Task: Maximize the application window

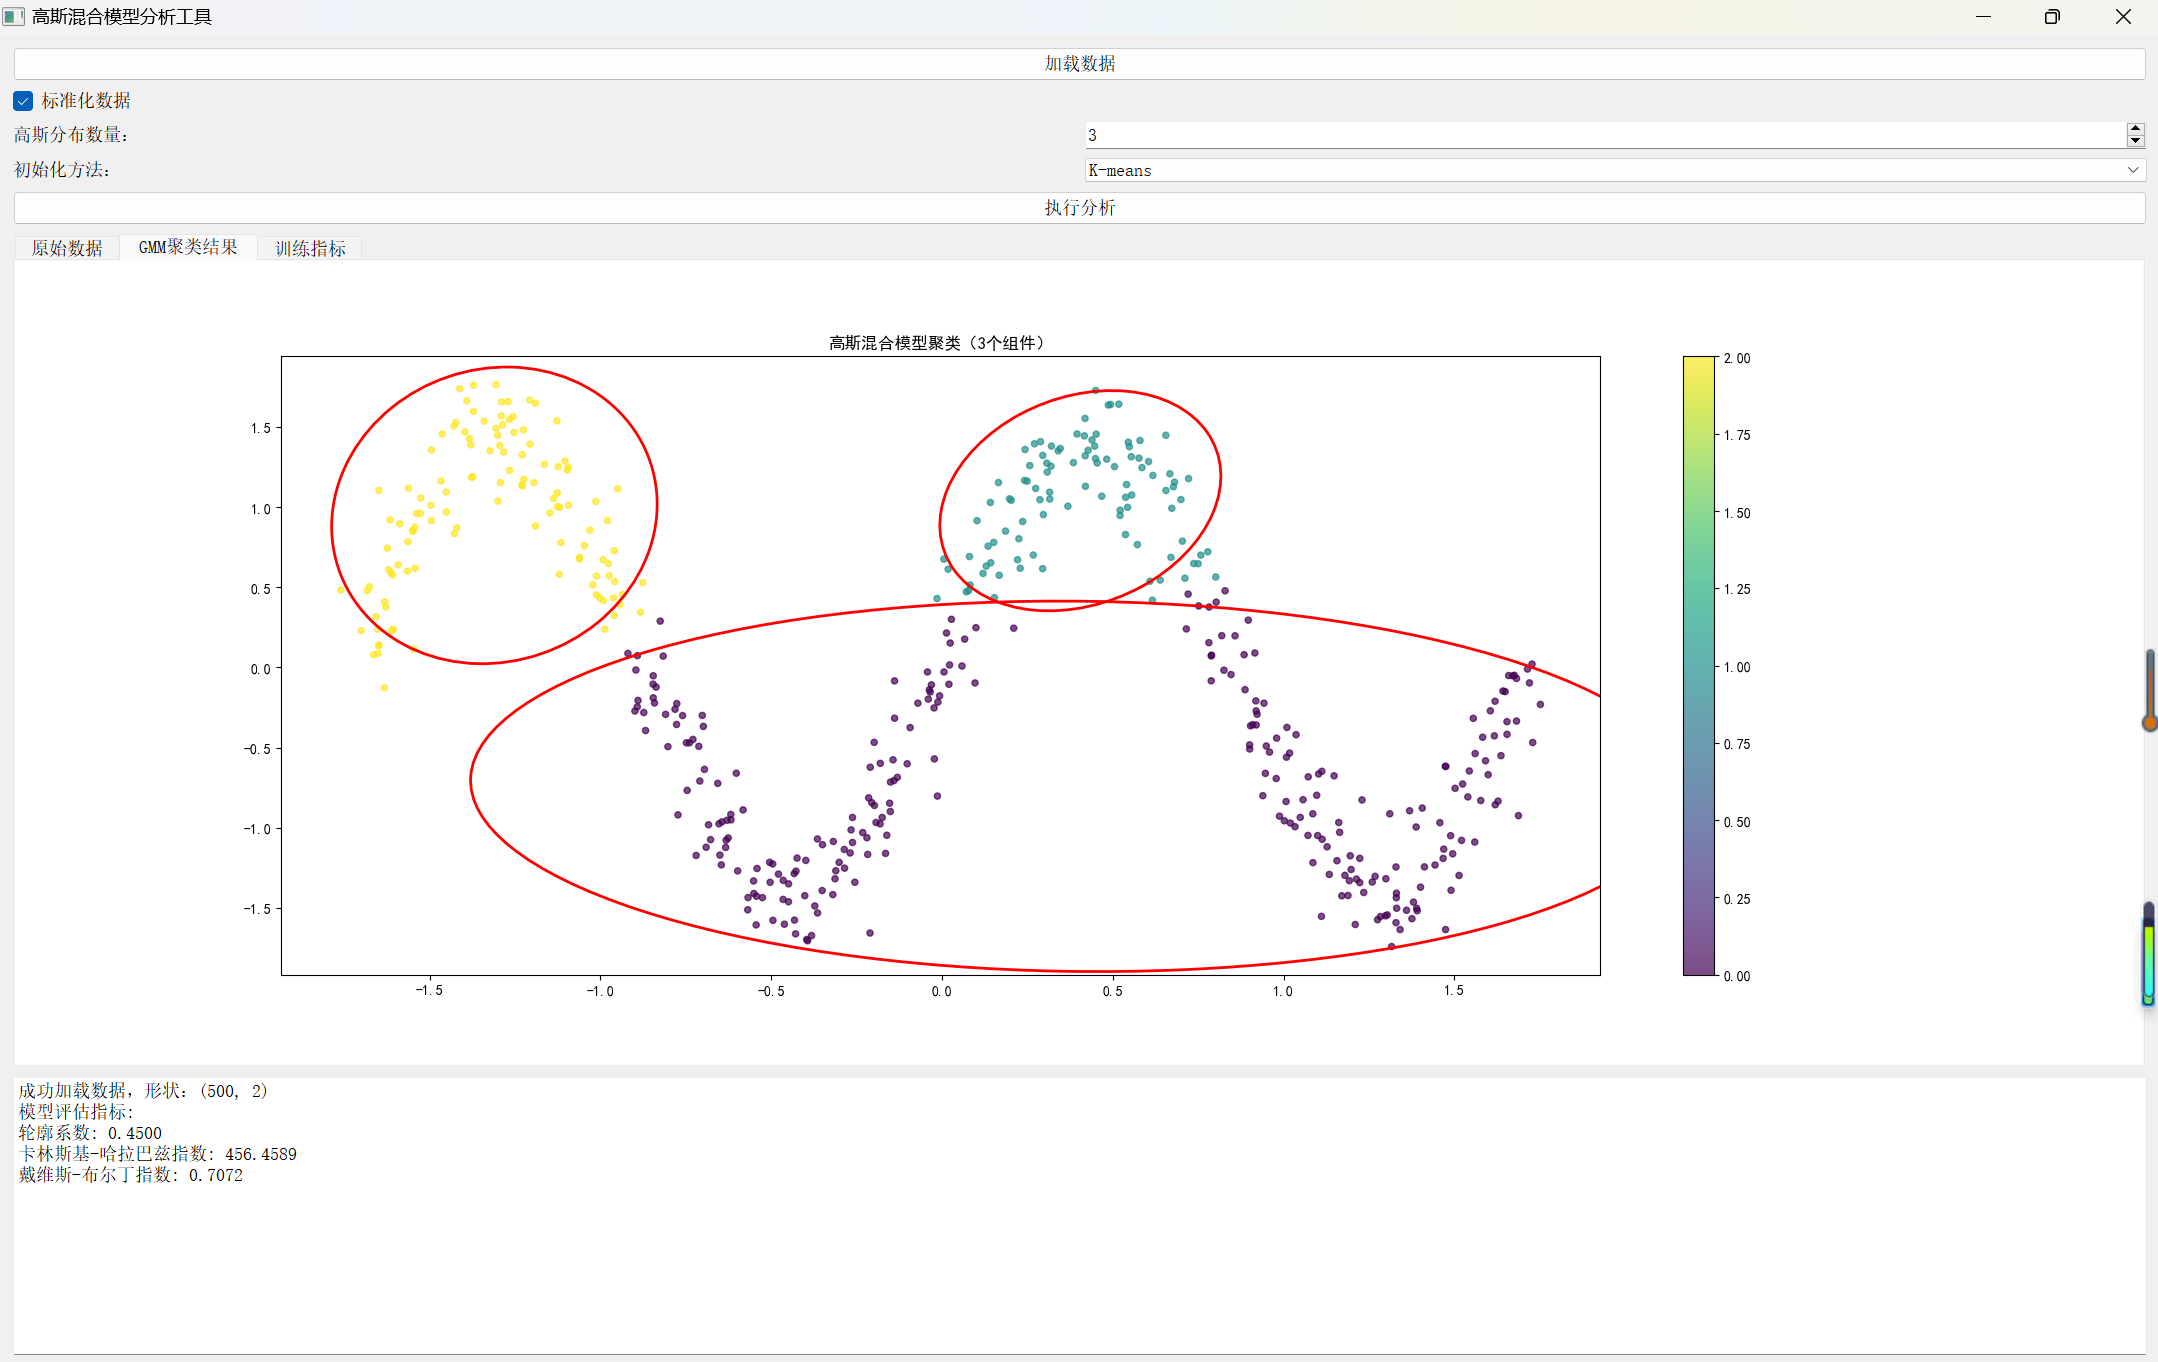Action: [2052, 16]
